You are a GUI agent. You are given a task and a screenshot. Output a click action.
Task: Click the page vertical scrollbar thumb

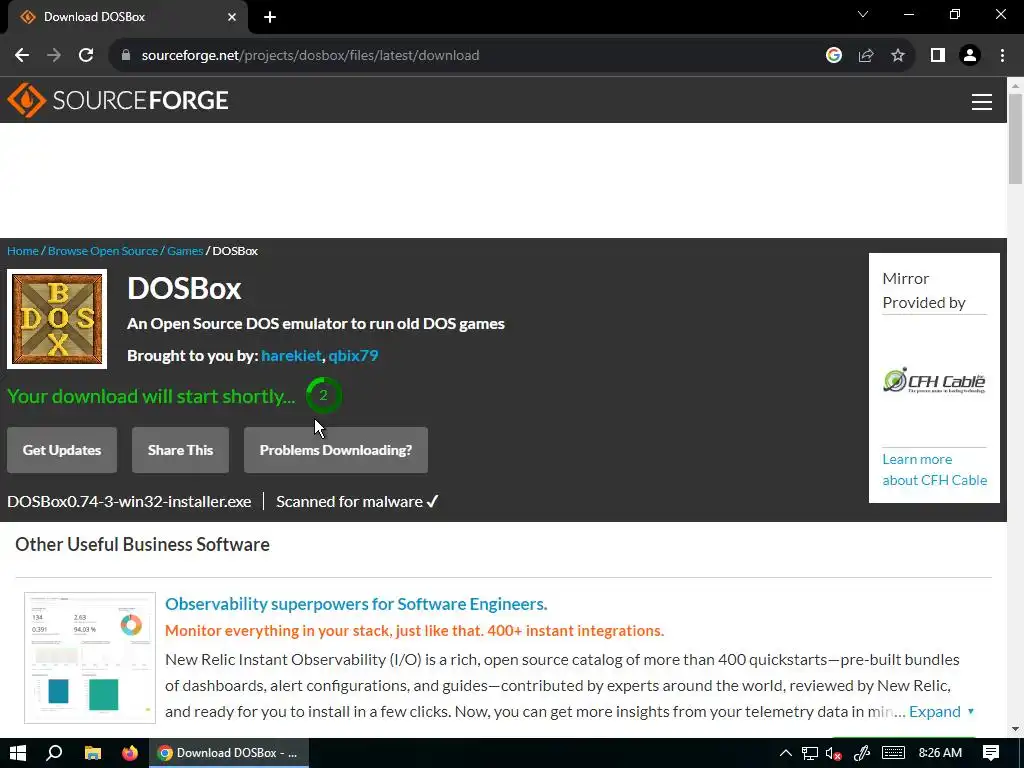(x=1016, y=139)
